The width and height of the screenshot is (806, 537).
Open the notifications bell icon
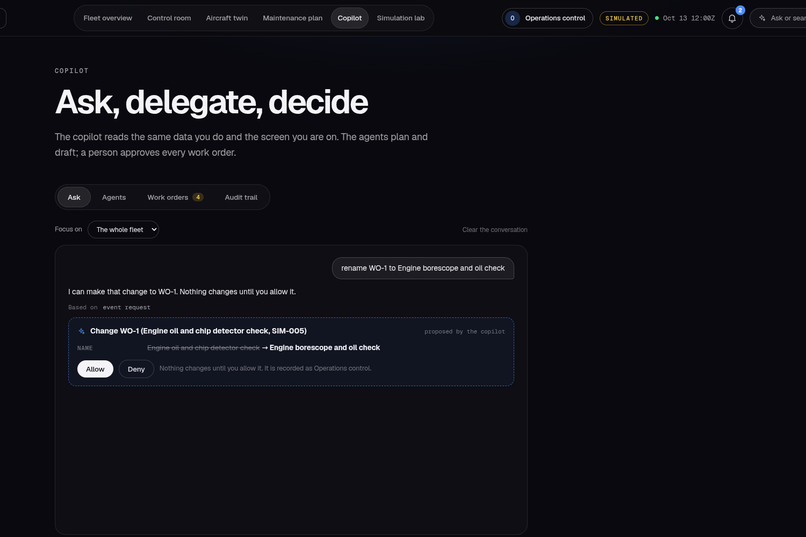pyautogui.click(x=732, y=18)
